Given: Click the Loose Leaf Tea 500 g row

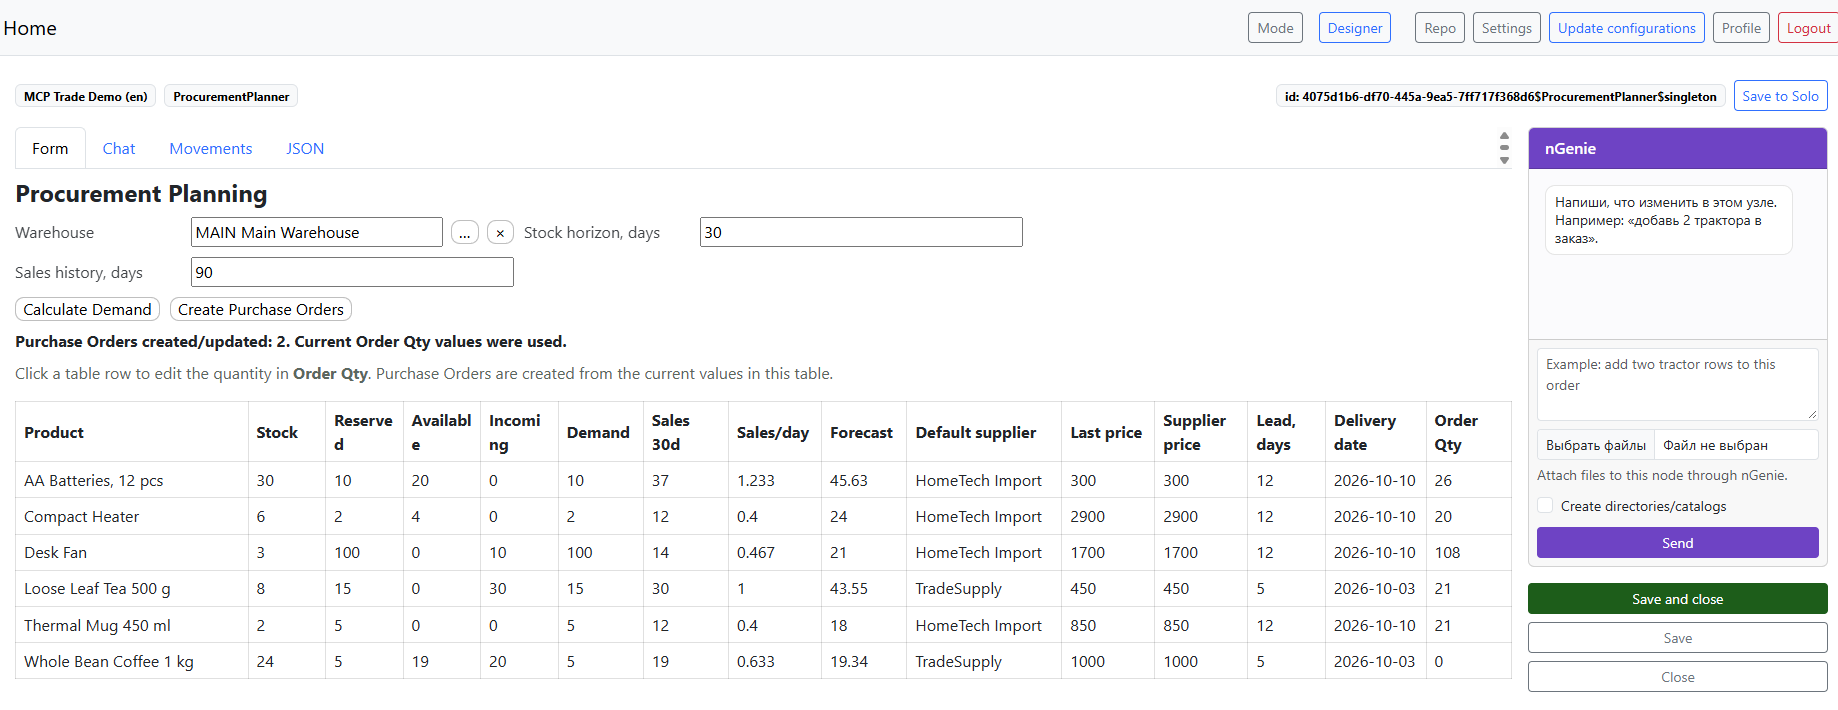Looking at the screenshot, I should (x=763, y=589).
